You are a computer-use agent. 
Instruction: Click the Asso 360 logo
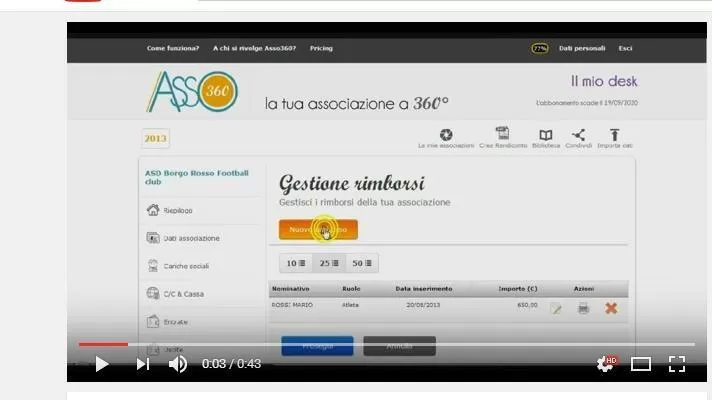pyautogui.click(x=192, y=91)
